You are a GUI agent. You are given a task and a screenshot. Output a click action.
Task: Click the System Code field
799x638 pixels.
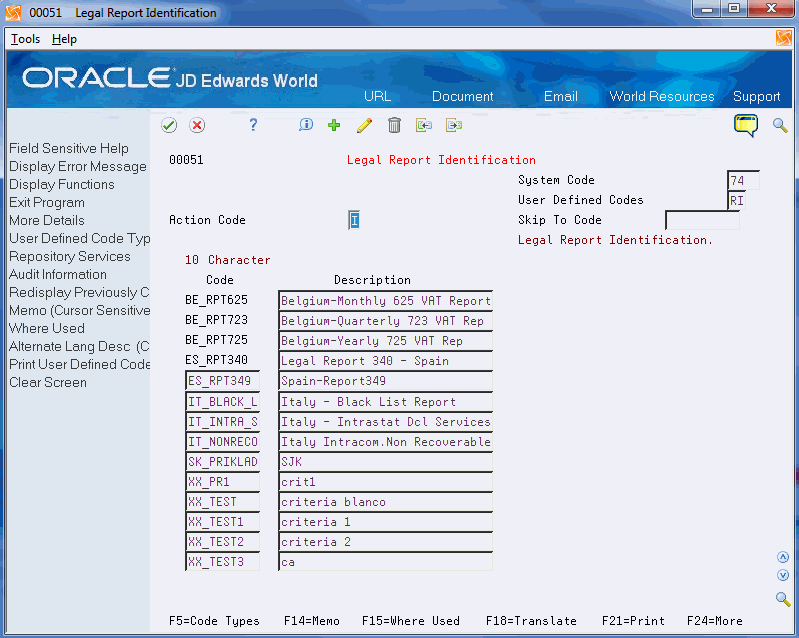743,180
